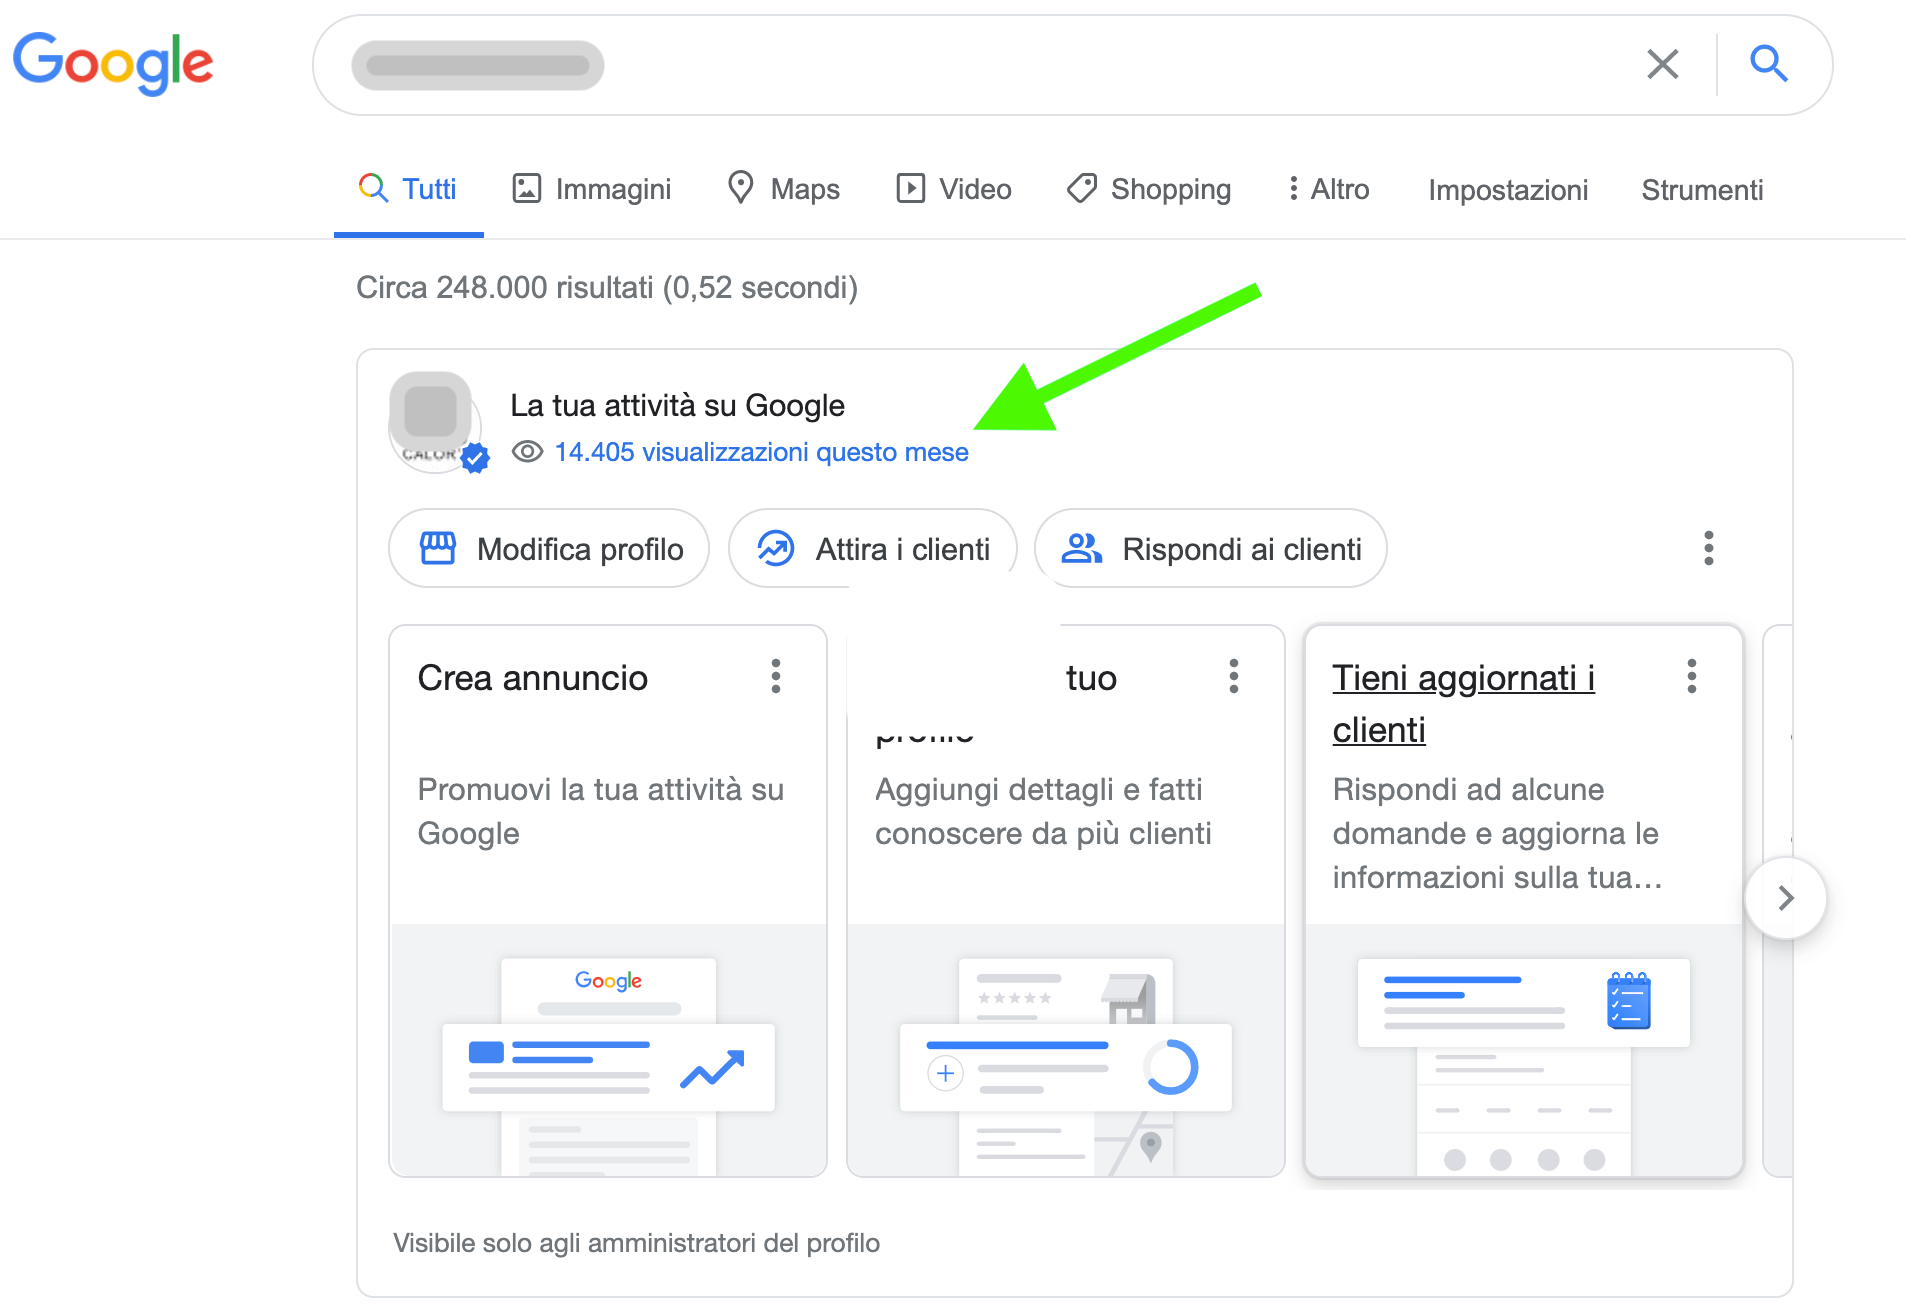Open the business panel three-dot menu

[1709, 548]
